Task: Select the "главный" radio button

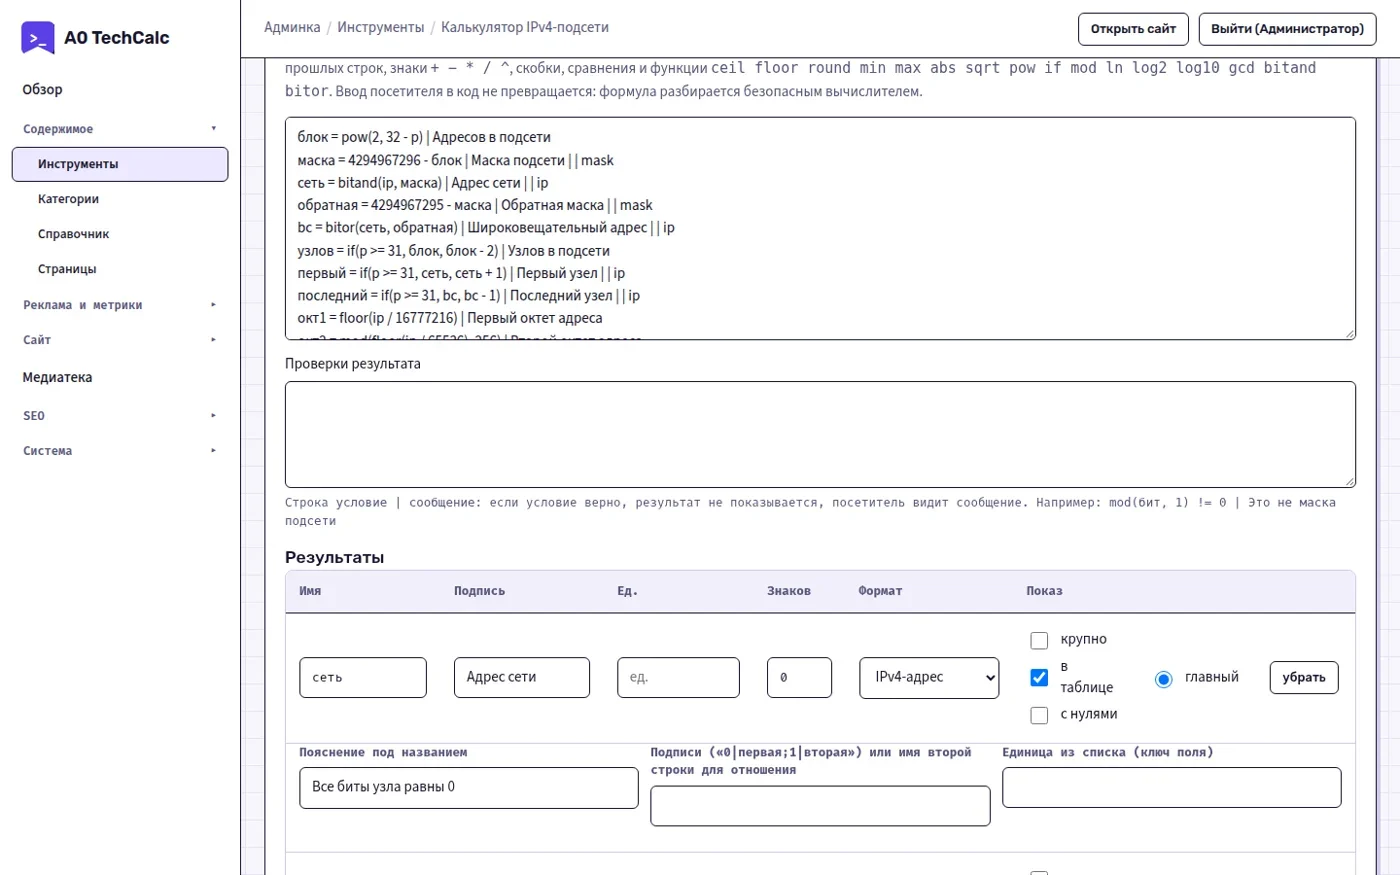Action: point(1163,679)
